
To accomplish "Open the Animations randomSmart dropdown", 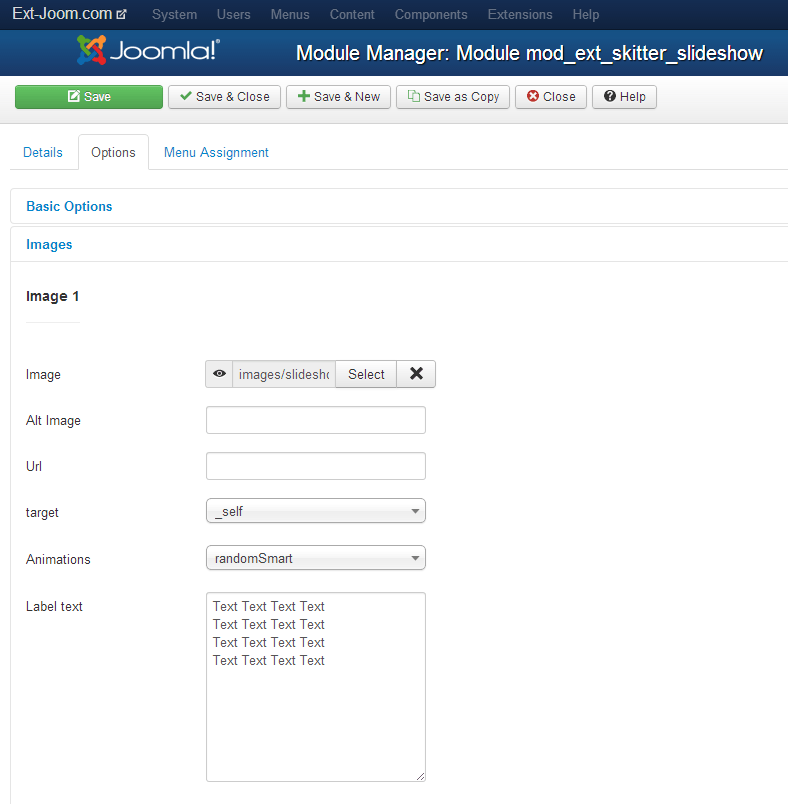I will coord(316,558).
